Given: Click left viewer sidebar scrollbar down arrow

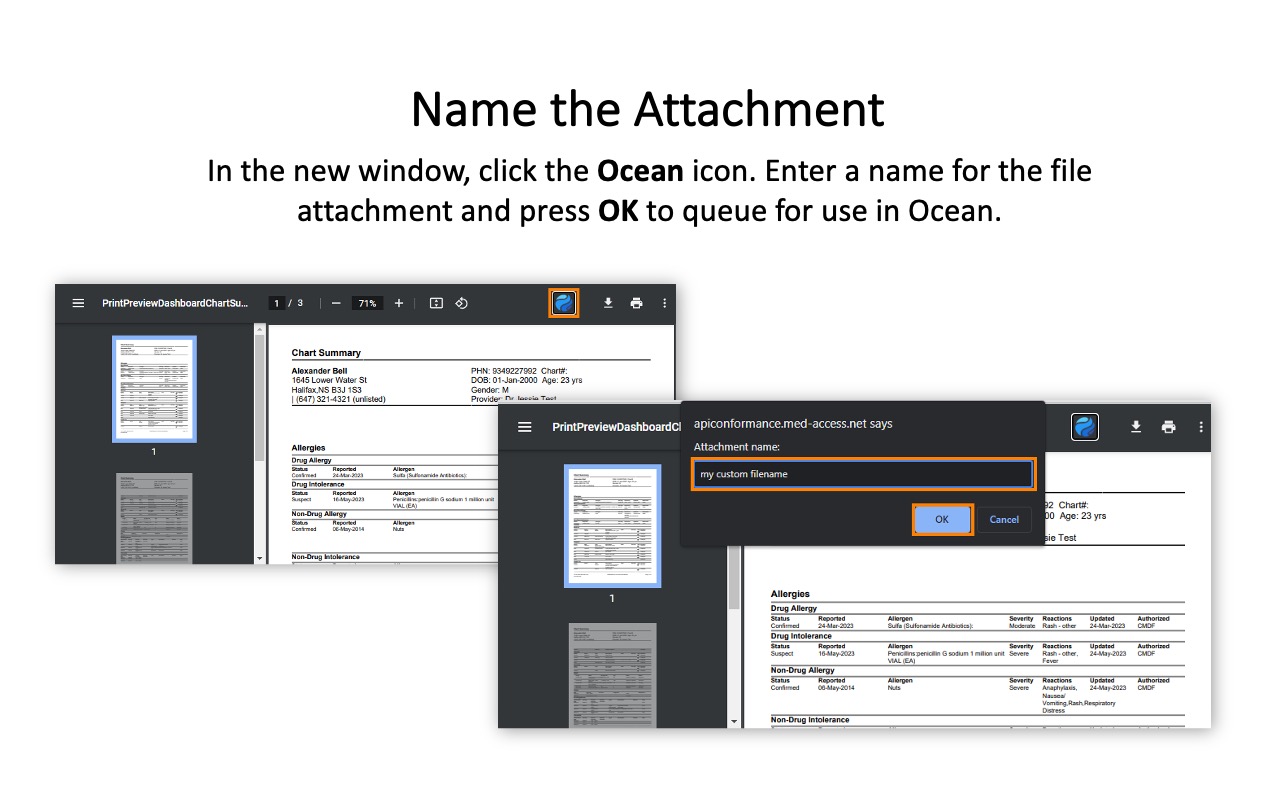Looking at the screenshot, I should tap(260, 557).
